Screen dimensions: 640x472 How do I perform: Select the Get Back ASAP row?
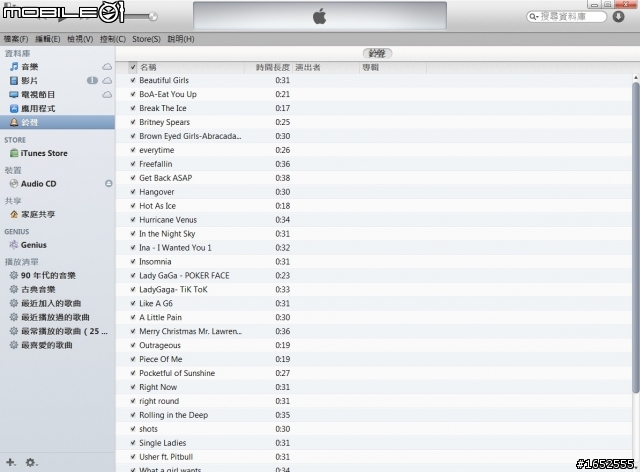click(x=374, y=178)
